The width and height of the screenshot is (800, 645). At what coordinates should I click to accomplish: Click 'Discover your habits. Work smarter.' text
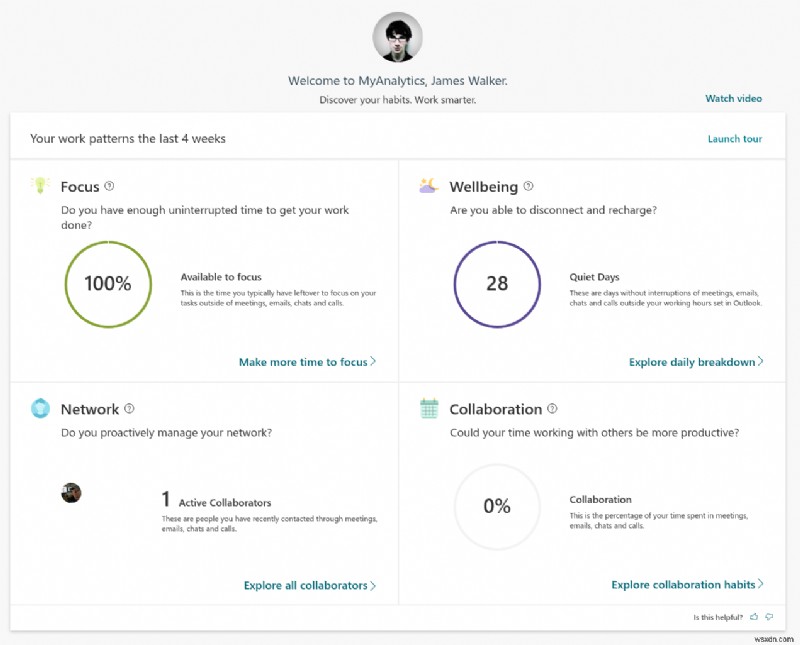click(x=397, y=100)
